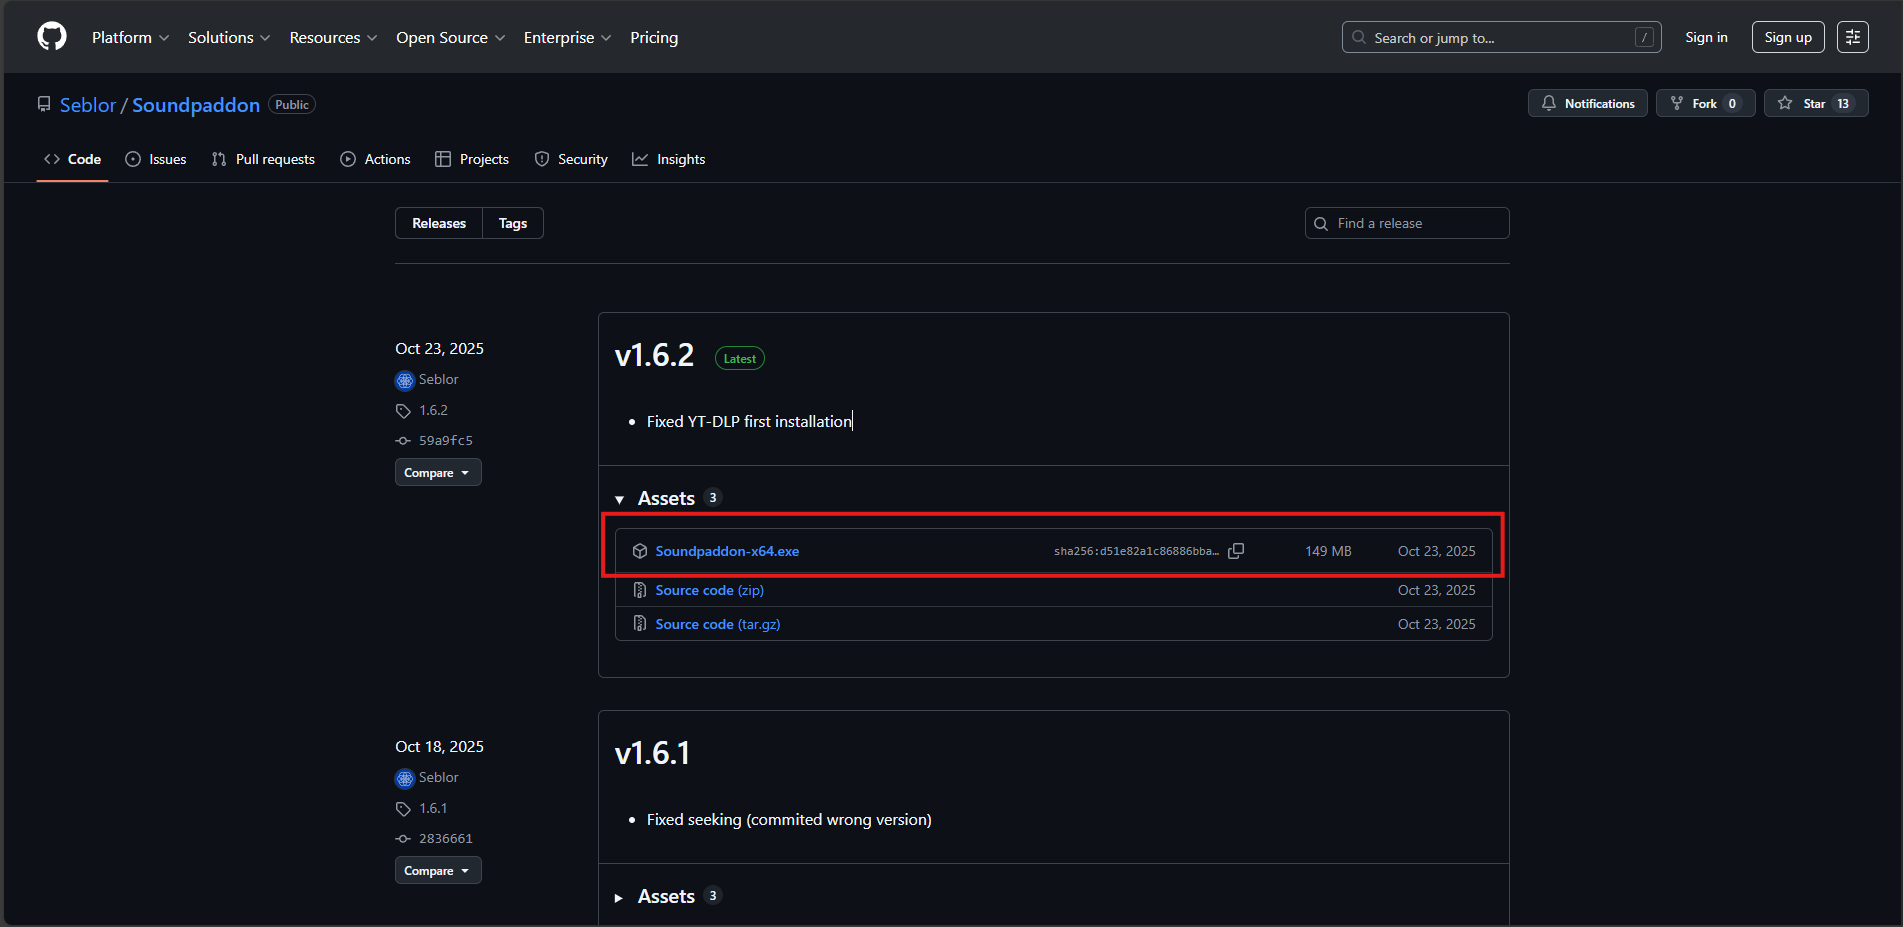Click the zip file icon beside Source code (zip)

[x=640, y=590]
